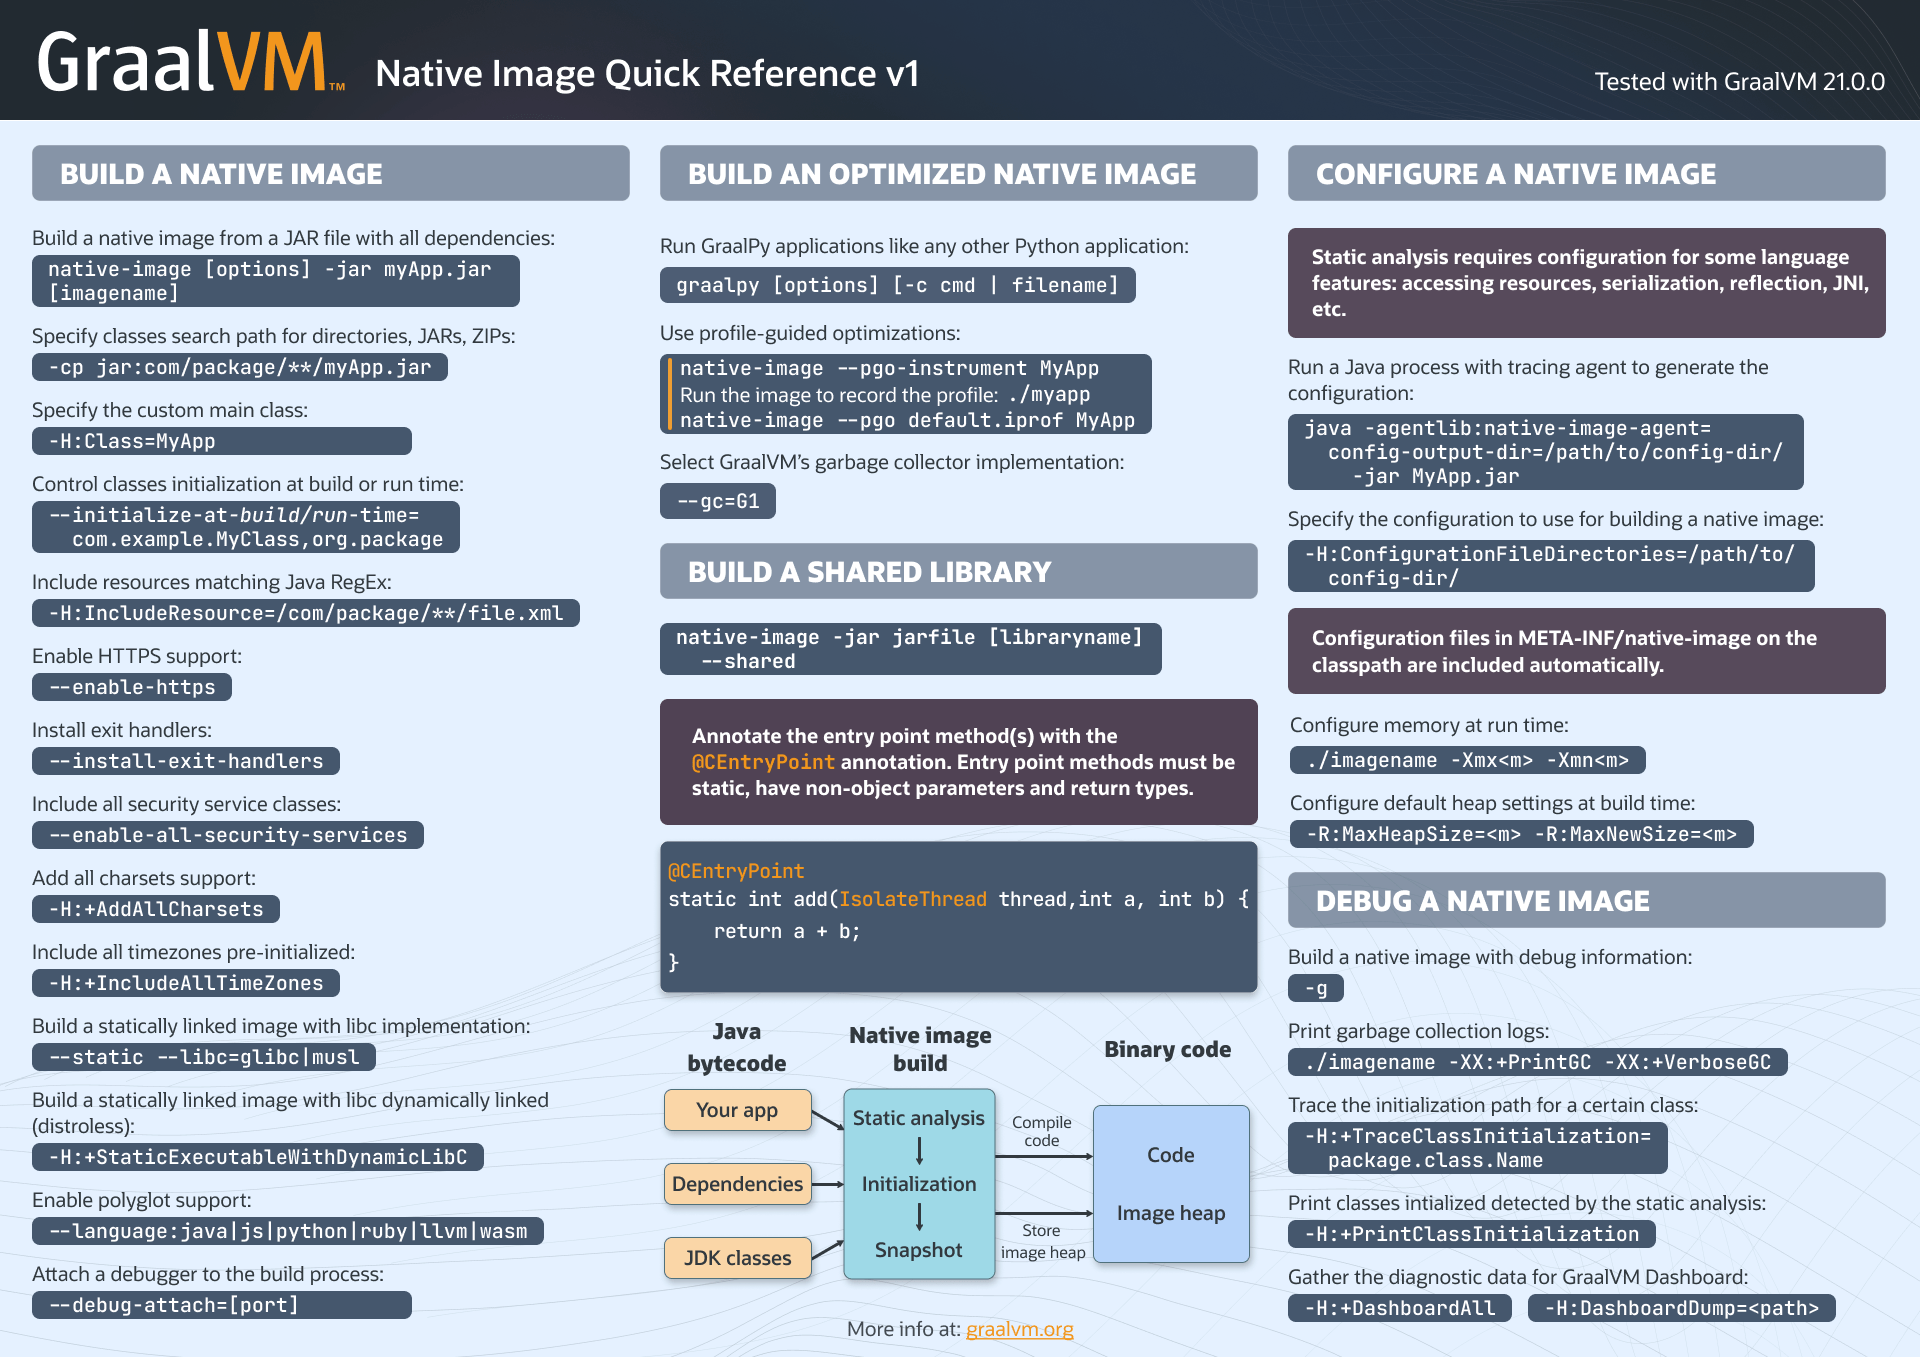Click the '-cp jar:com/package/**/myApp.jar' code
This screenshot has height=1357, width=1920.
240,367
